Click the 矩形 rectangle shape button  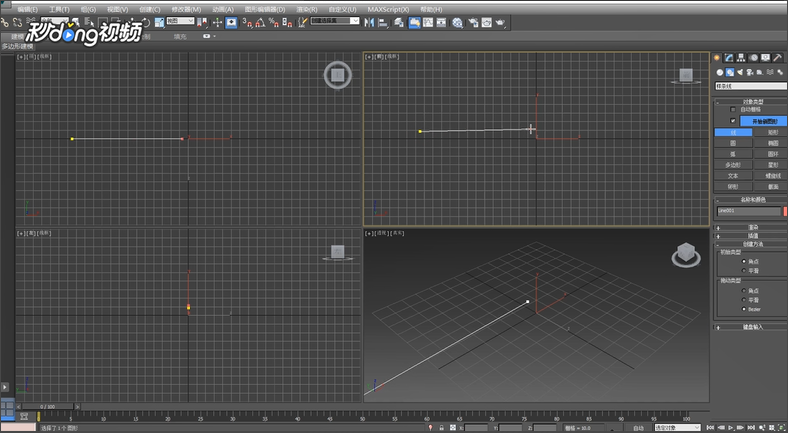click(x=773, y=132)
